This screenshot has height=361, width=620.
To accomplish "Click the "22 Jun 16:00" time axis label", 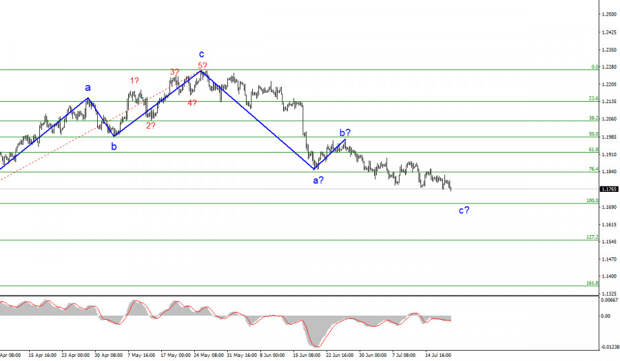I will coord(340,355).
